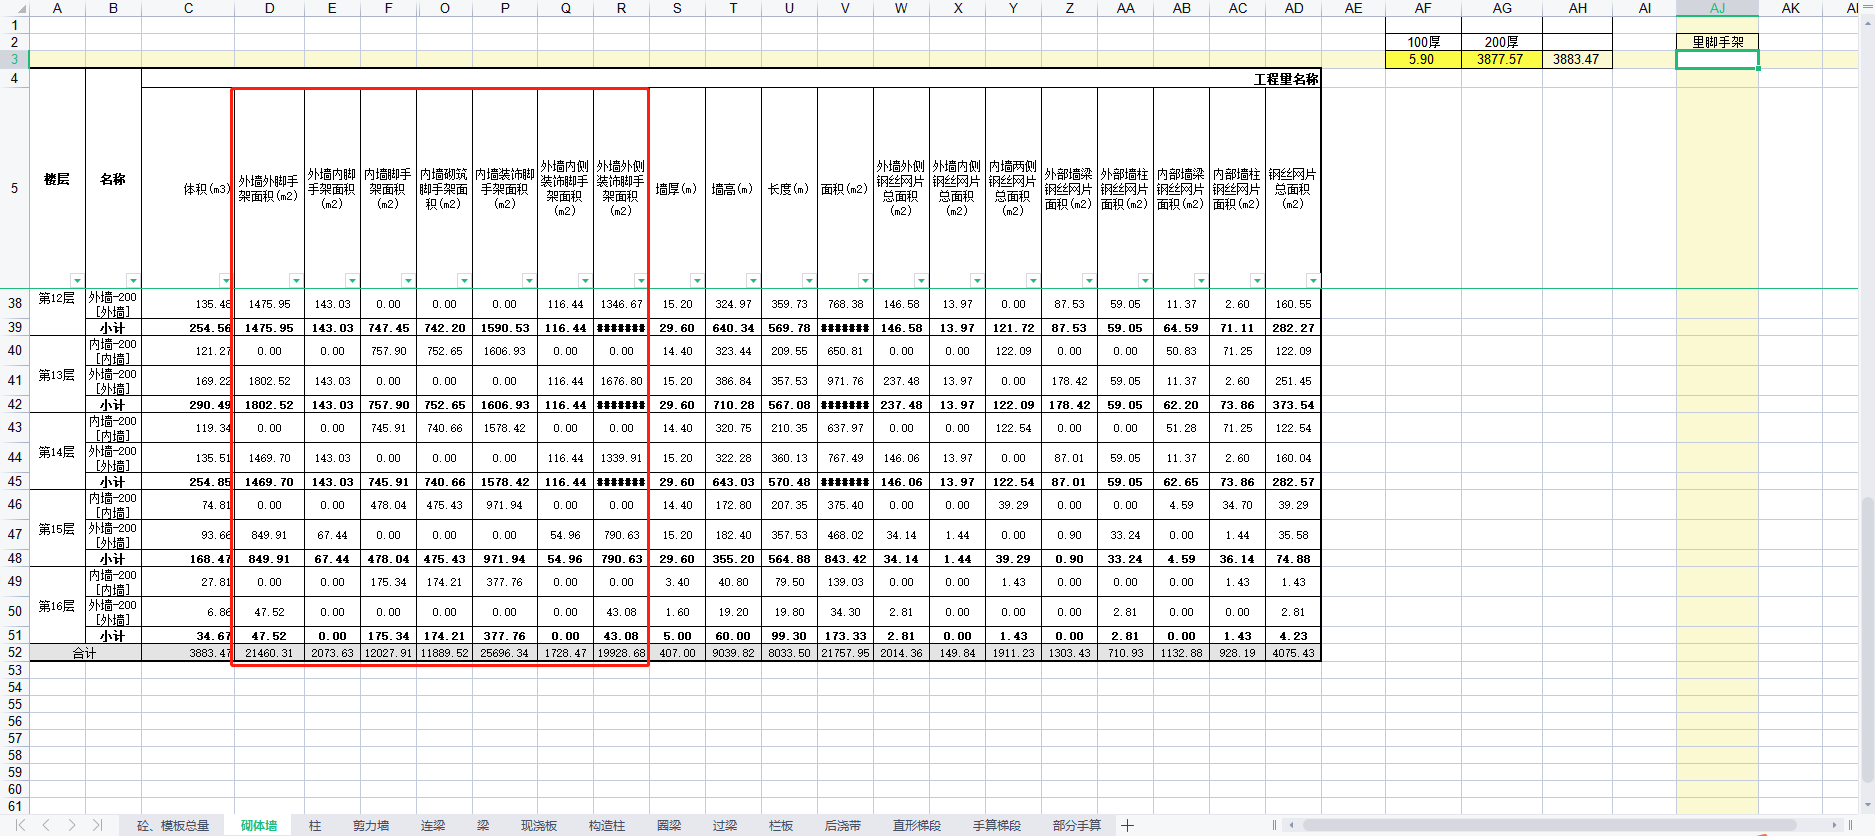
Task: Go to previous sheet arrow
Action: click(46, 825)
